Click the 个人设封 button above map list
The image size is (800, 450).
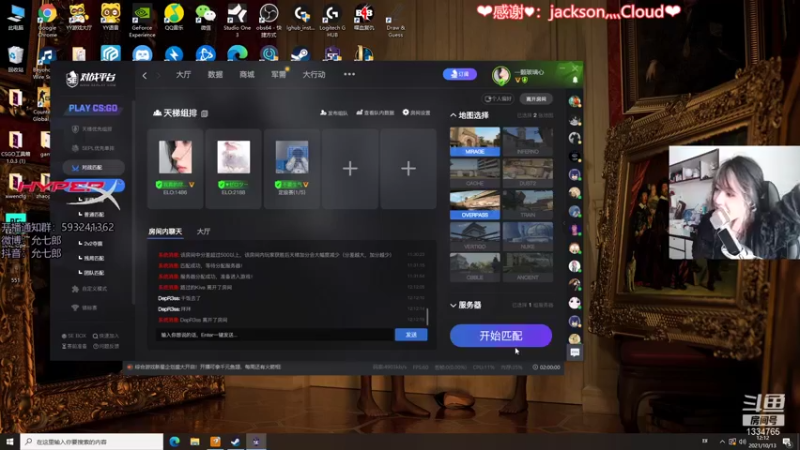[498, 98]
